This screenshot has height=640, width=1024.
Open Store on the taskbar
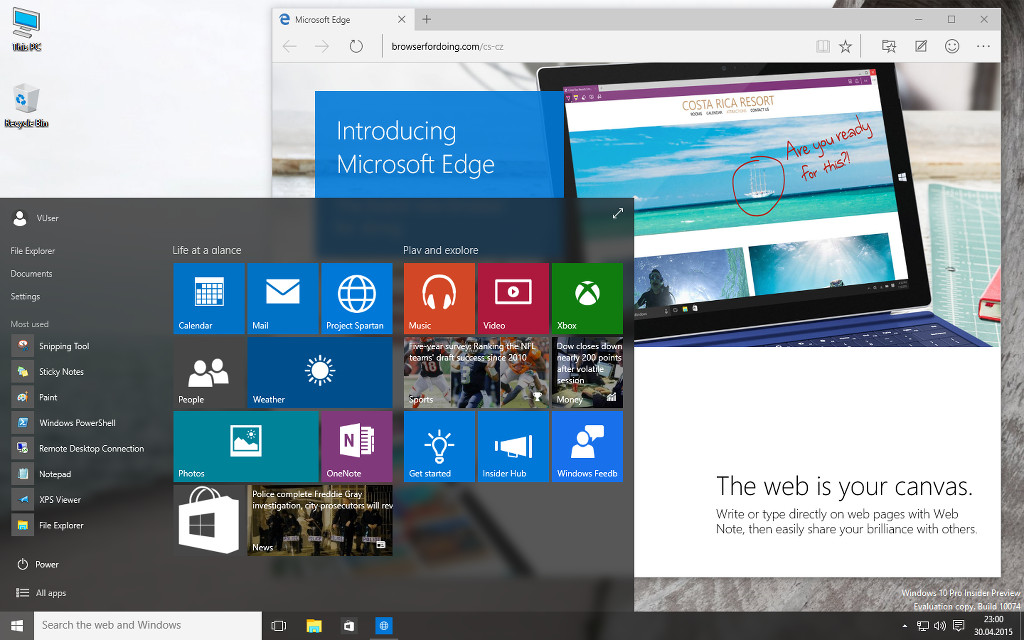coord(349,626)
